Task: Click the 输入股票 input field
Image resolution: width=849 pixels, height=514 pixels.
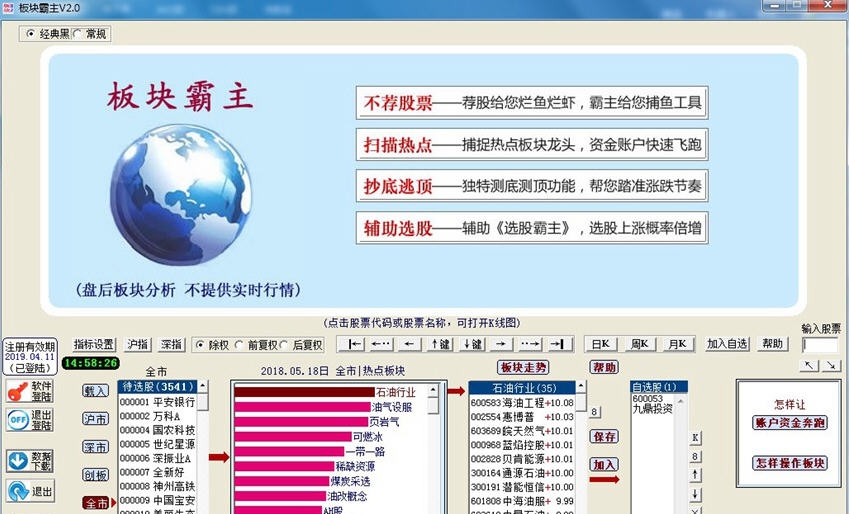Action: 820,344
